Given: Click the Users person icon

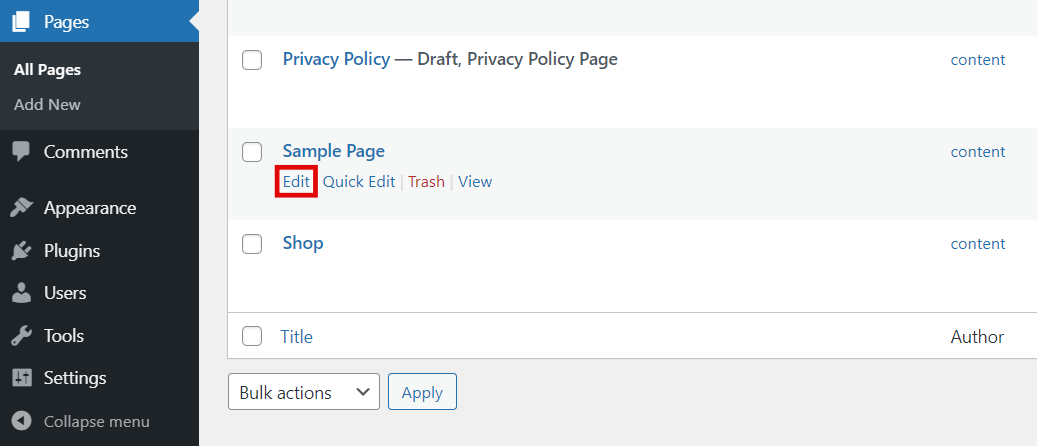Looking at the screenshot, I should pos(21,293).
